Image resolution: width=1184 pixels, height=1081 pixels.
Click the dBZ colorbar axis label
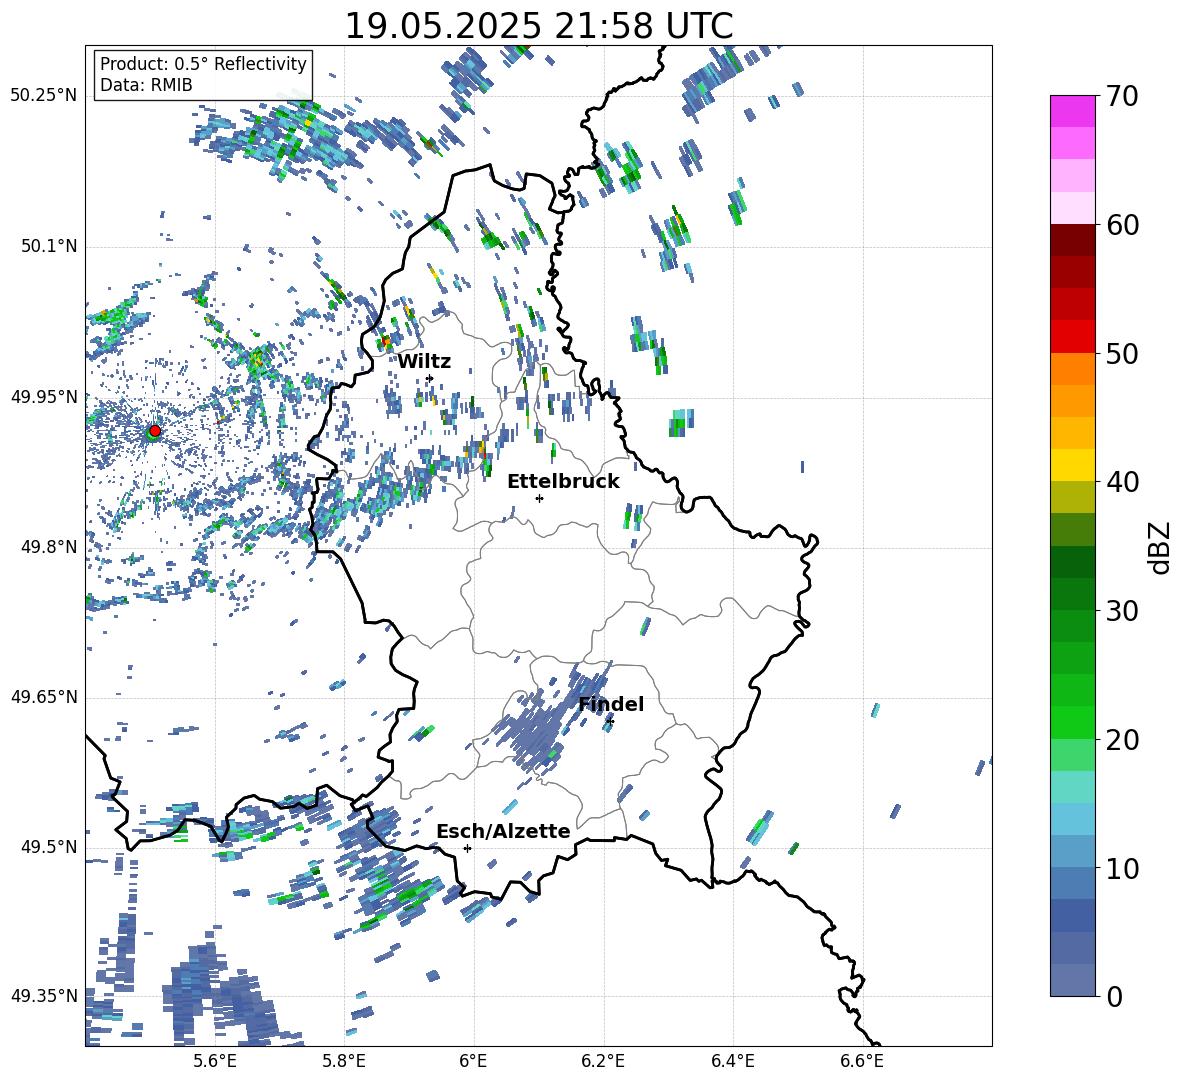[1161, 547]
